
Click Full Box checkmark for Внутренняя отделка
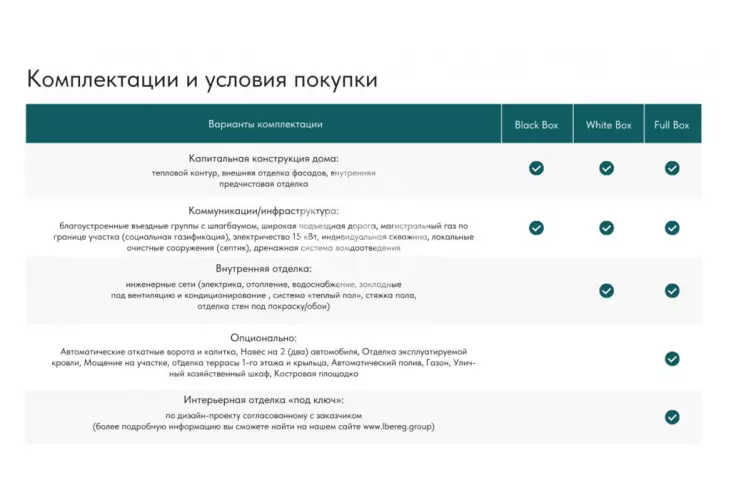[x=672, y=291]
